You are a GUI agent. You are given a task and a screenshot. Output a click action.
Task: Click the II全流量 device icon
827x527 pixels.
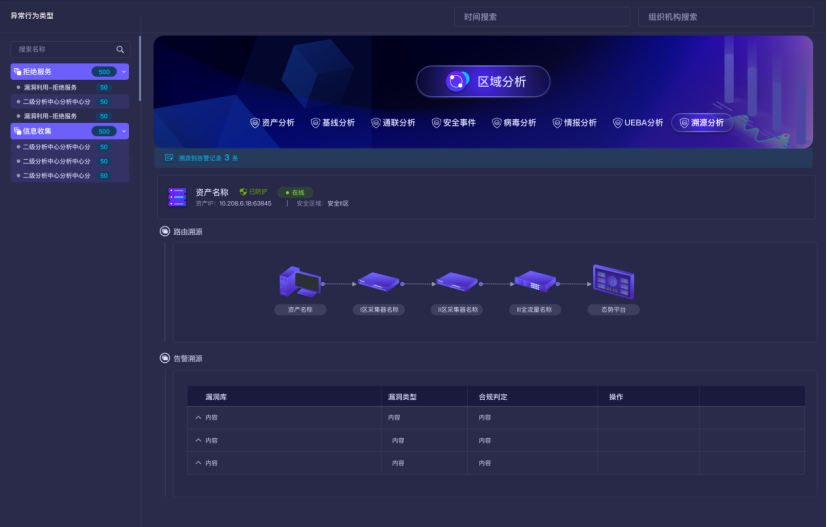tap(533, 282)
